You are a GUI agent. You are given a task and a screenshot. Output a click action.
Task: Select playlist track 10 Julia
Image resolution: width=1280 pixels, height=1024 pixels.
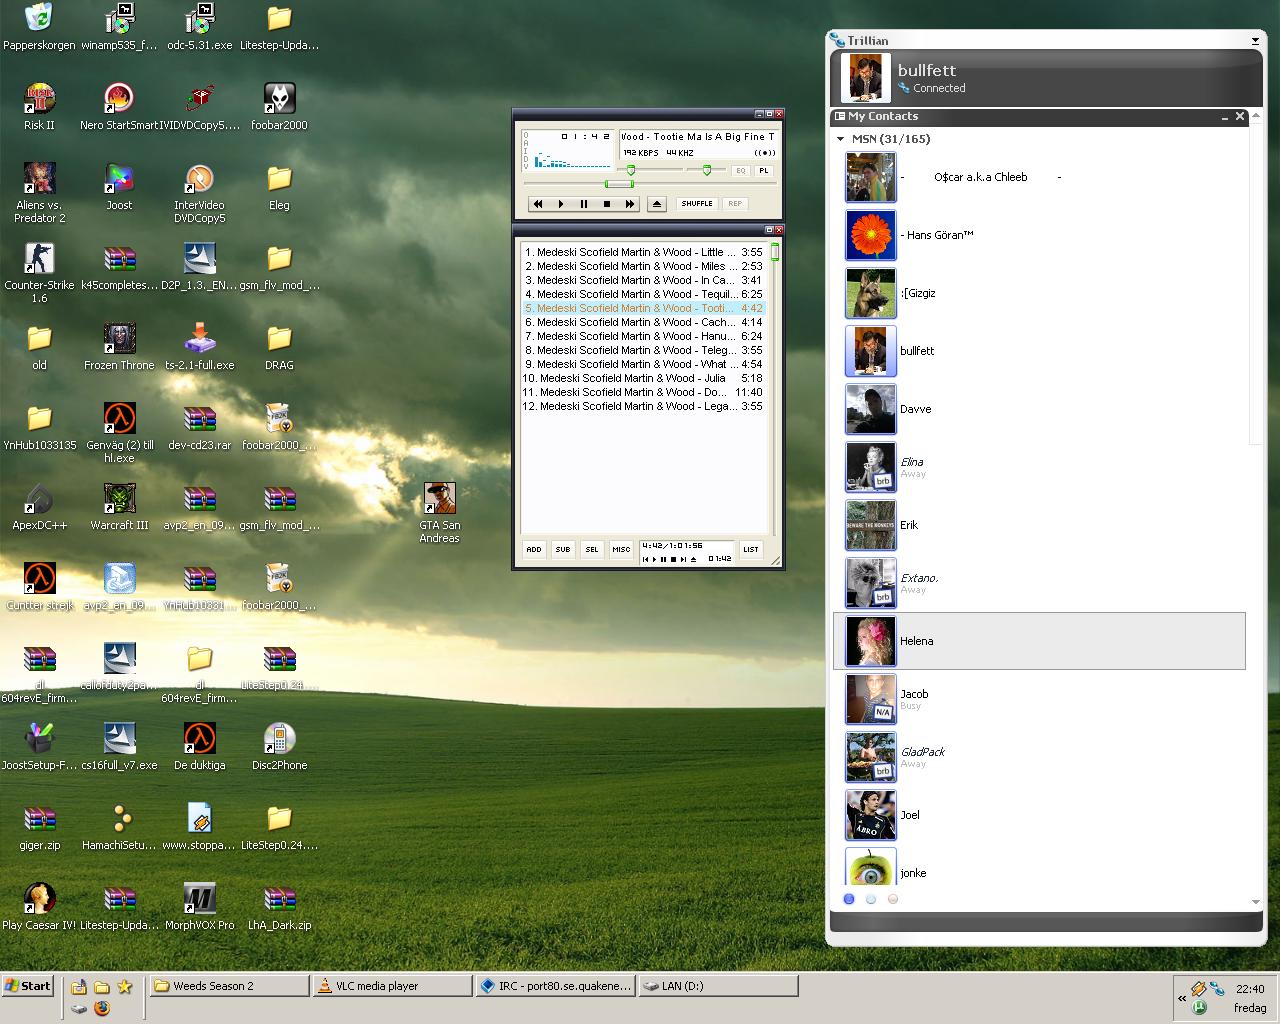point(643,378)
